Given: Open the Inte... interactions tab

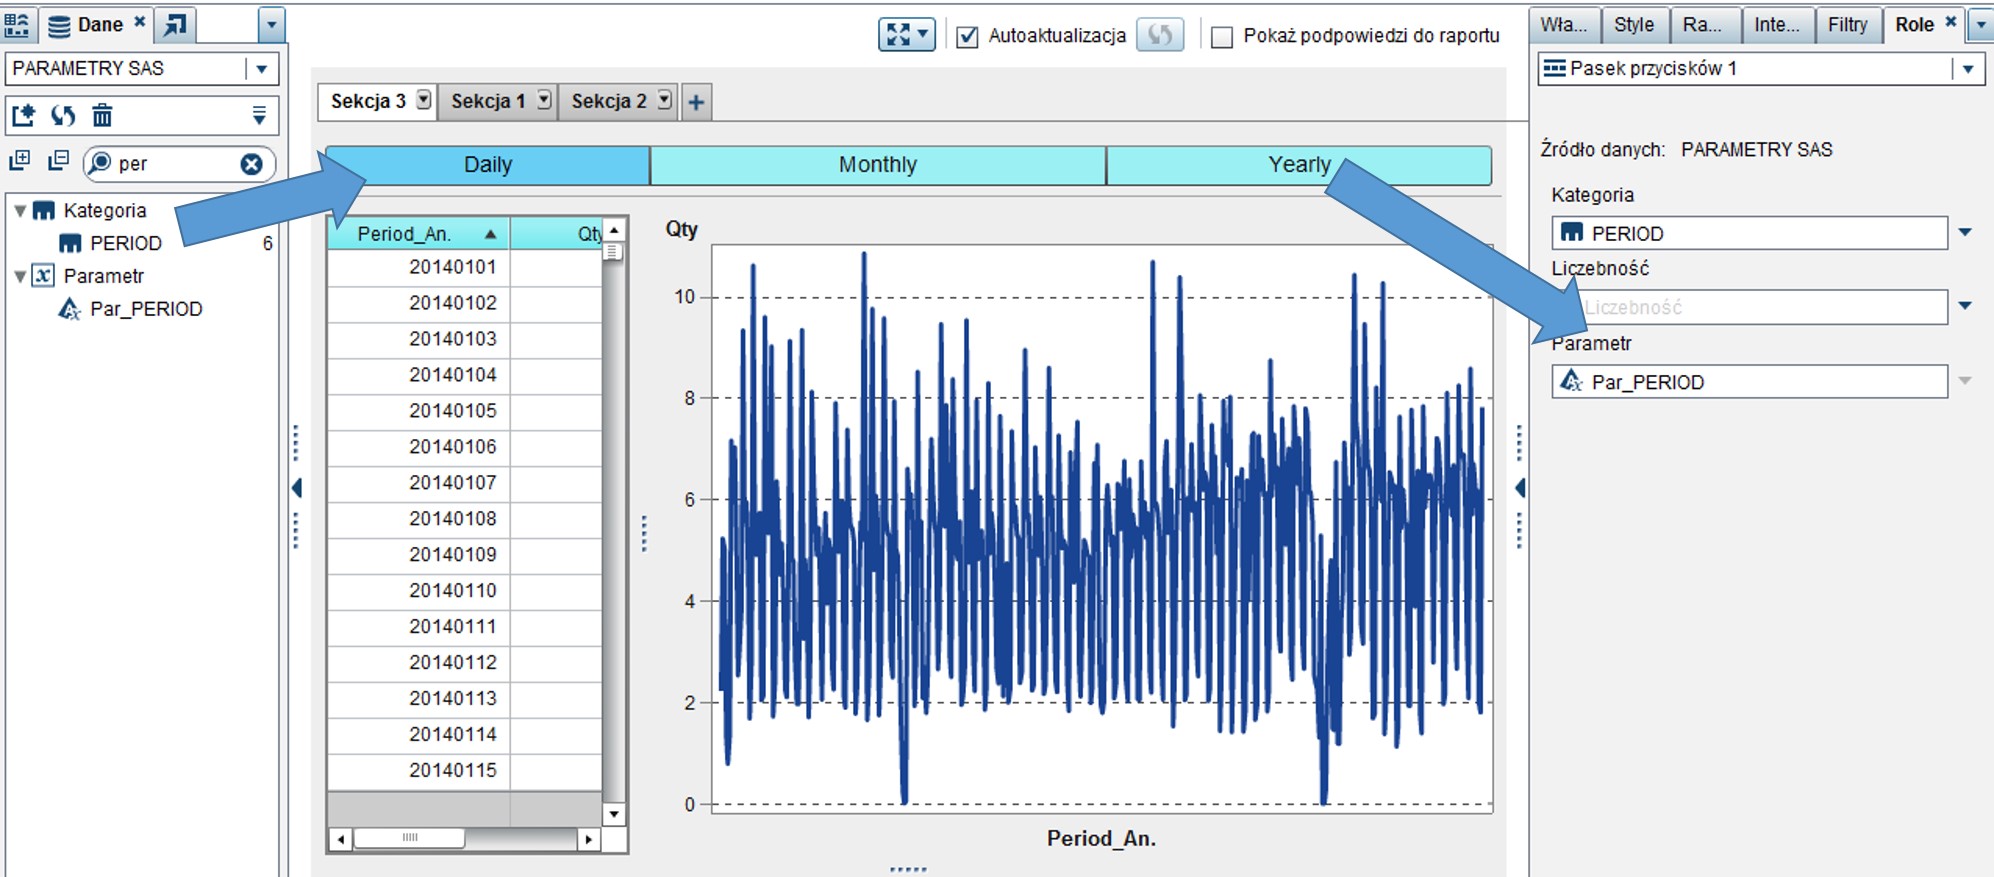Looking at the screenshot, I should tap(1777, 25).
